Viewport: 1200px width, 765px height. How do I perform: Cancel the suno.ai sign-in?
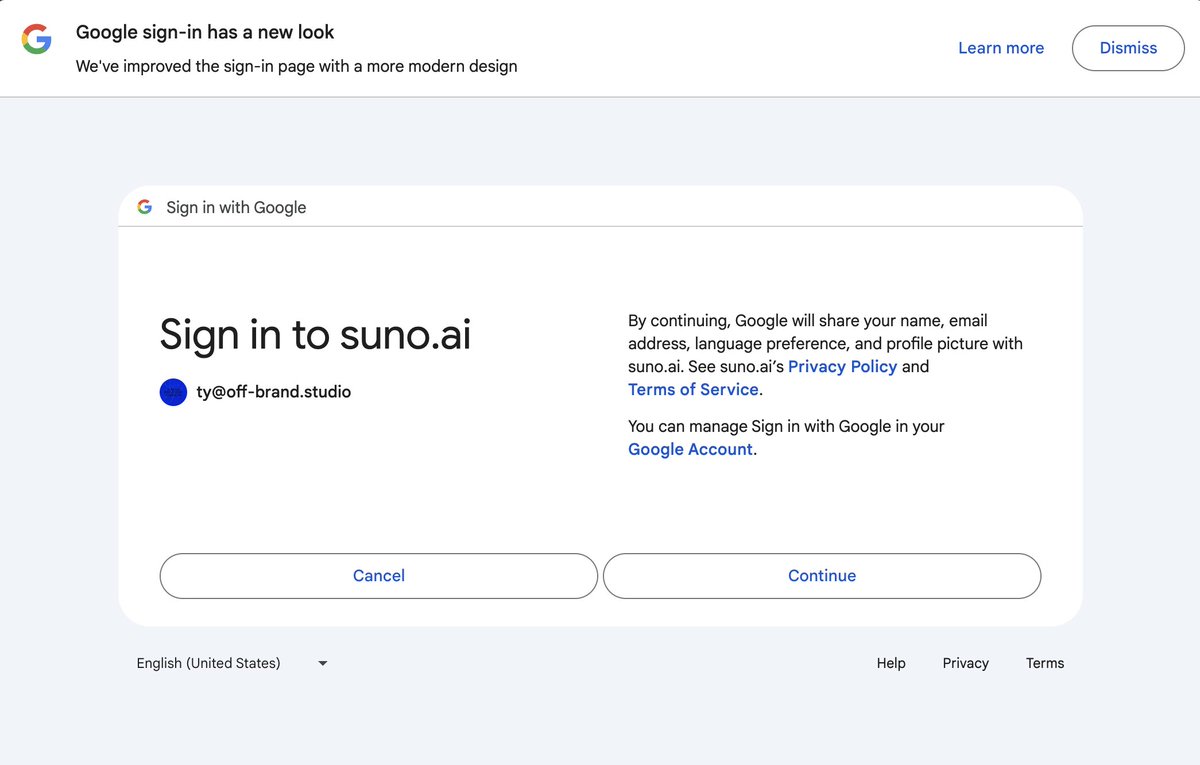pos(379,576)
